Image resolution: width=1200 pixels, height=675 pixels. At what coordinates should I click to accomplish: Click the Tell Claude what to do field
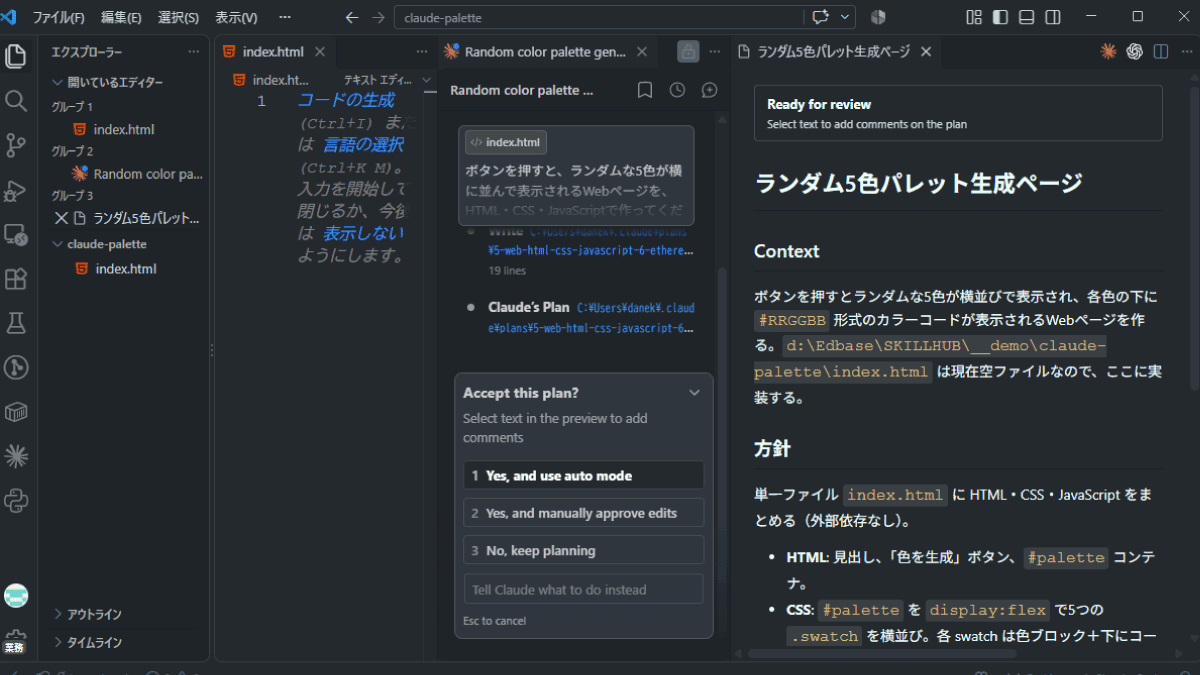(584, 590)
